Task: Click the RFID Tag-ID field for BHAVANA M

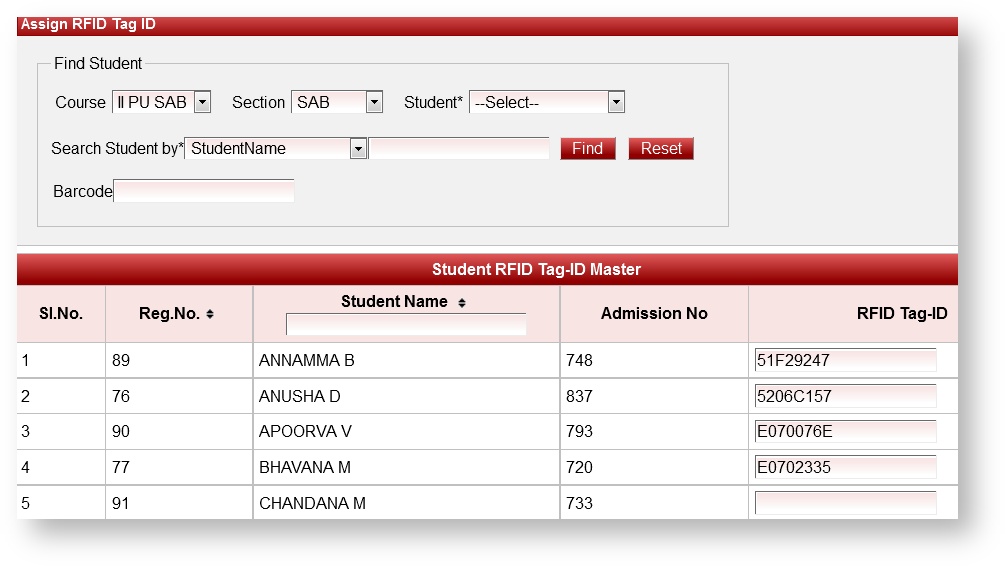Action: click(845, 467)
